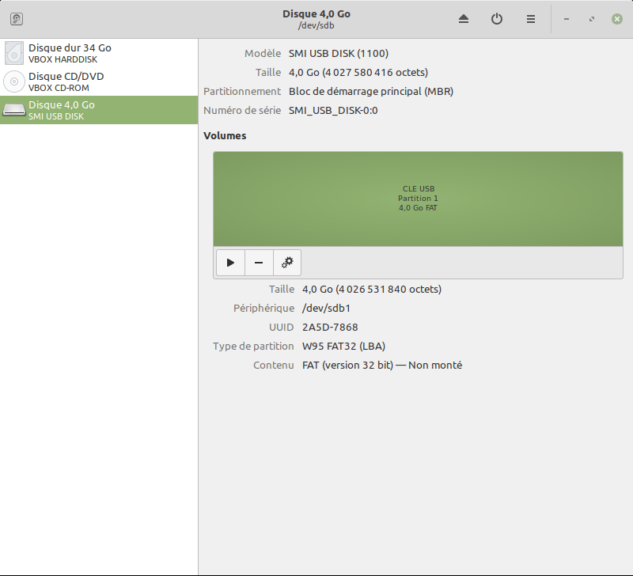633x576 pixels.
Task: Close the Disks window
Action: click(x=617, y=19)
